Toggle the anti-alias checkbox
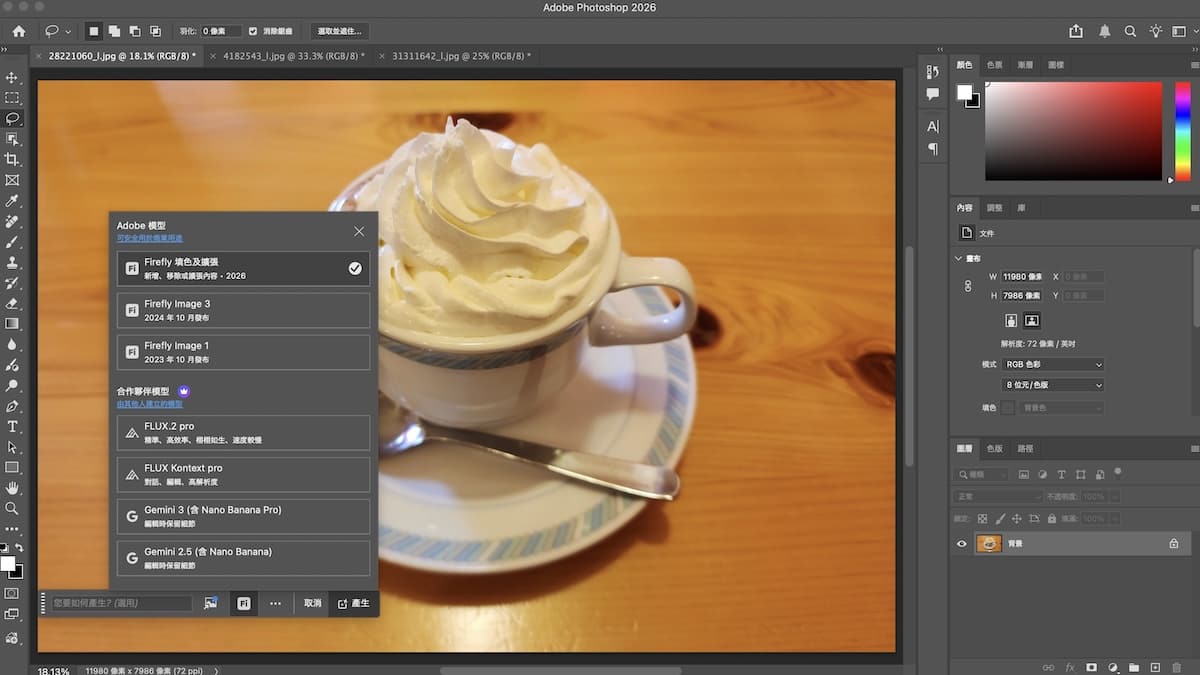Image resolution: width=1200 pixels, height=675 pixels. (253, 31)
